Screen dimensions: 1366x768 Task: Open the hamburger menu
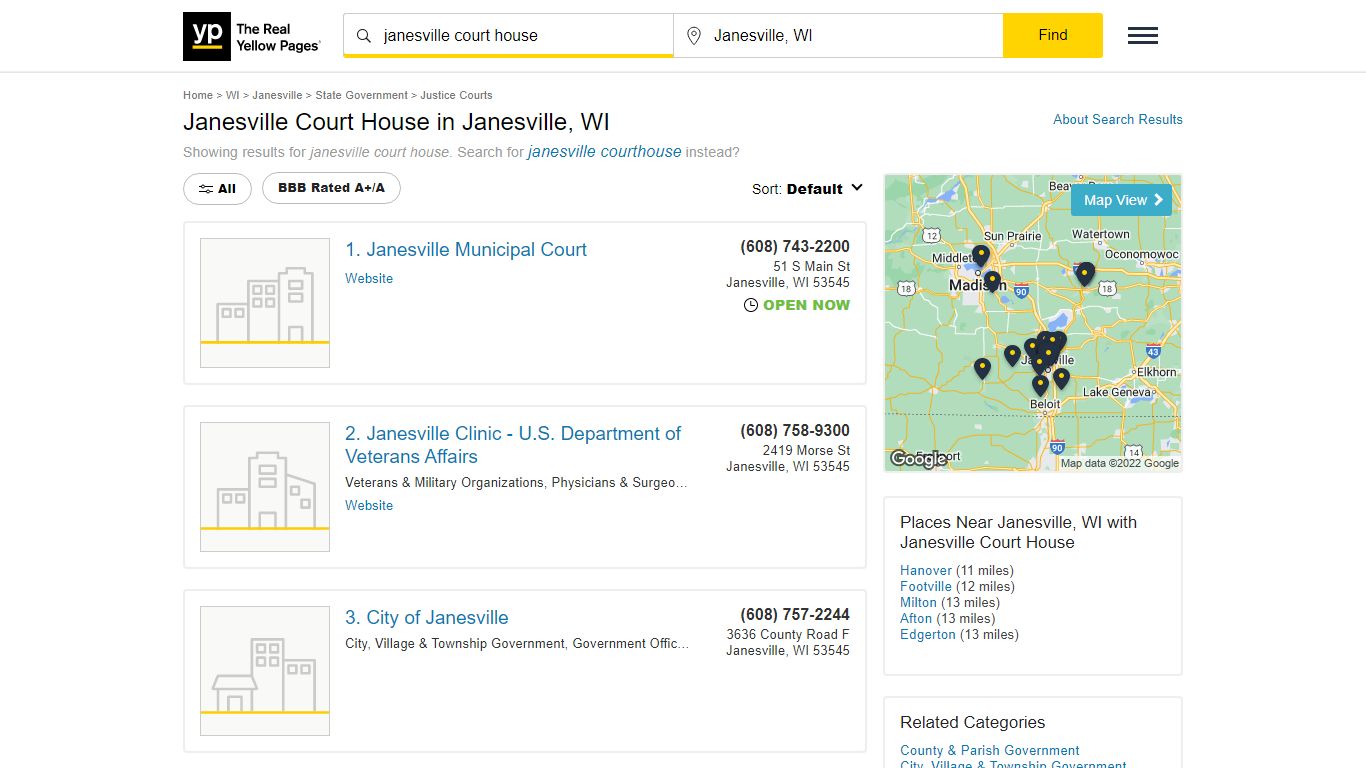1143,36
